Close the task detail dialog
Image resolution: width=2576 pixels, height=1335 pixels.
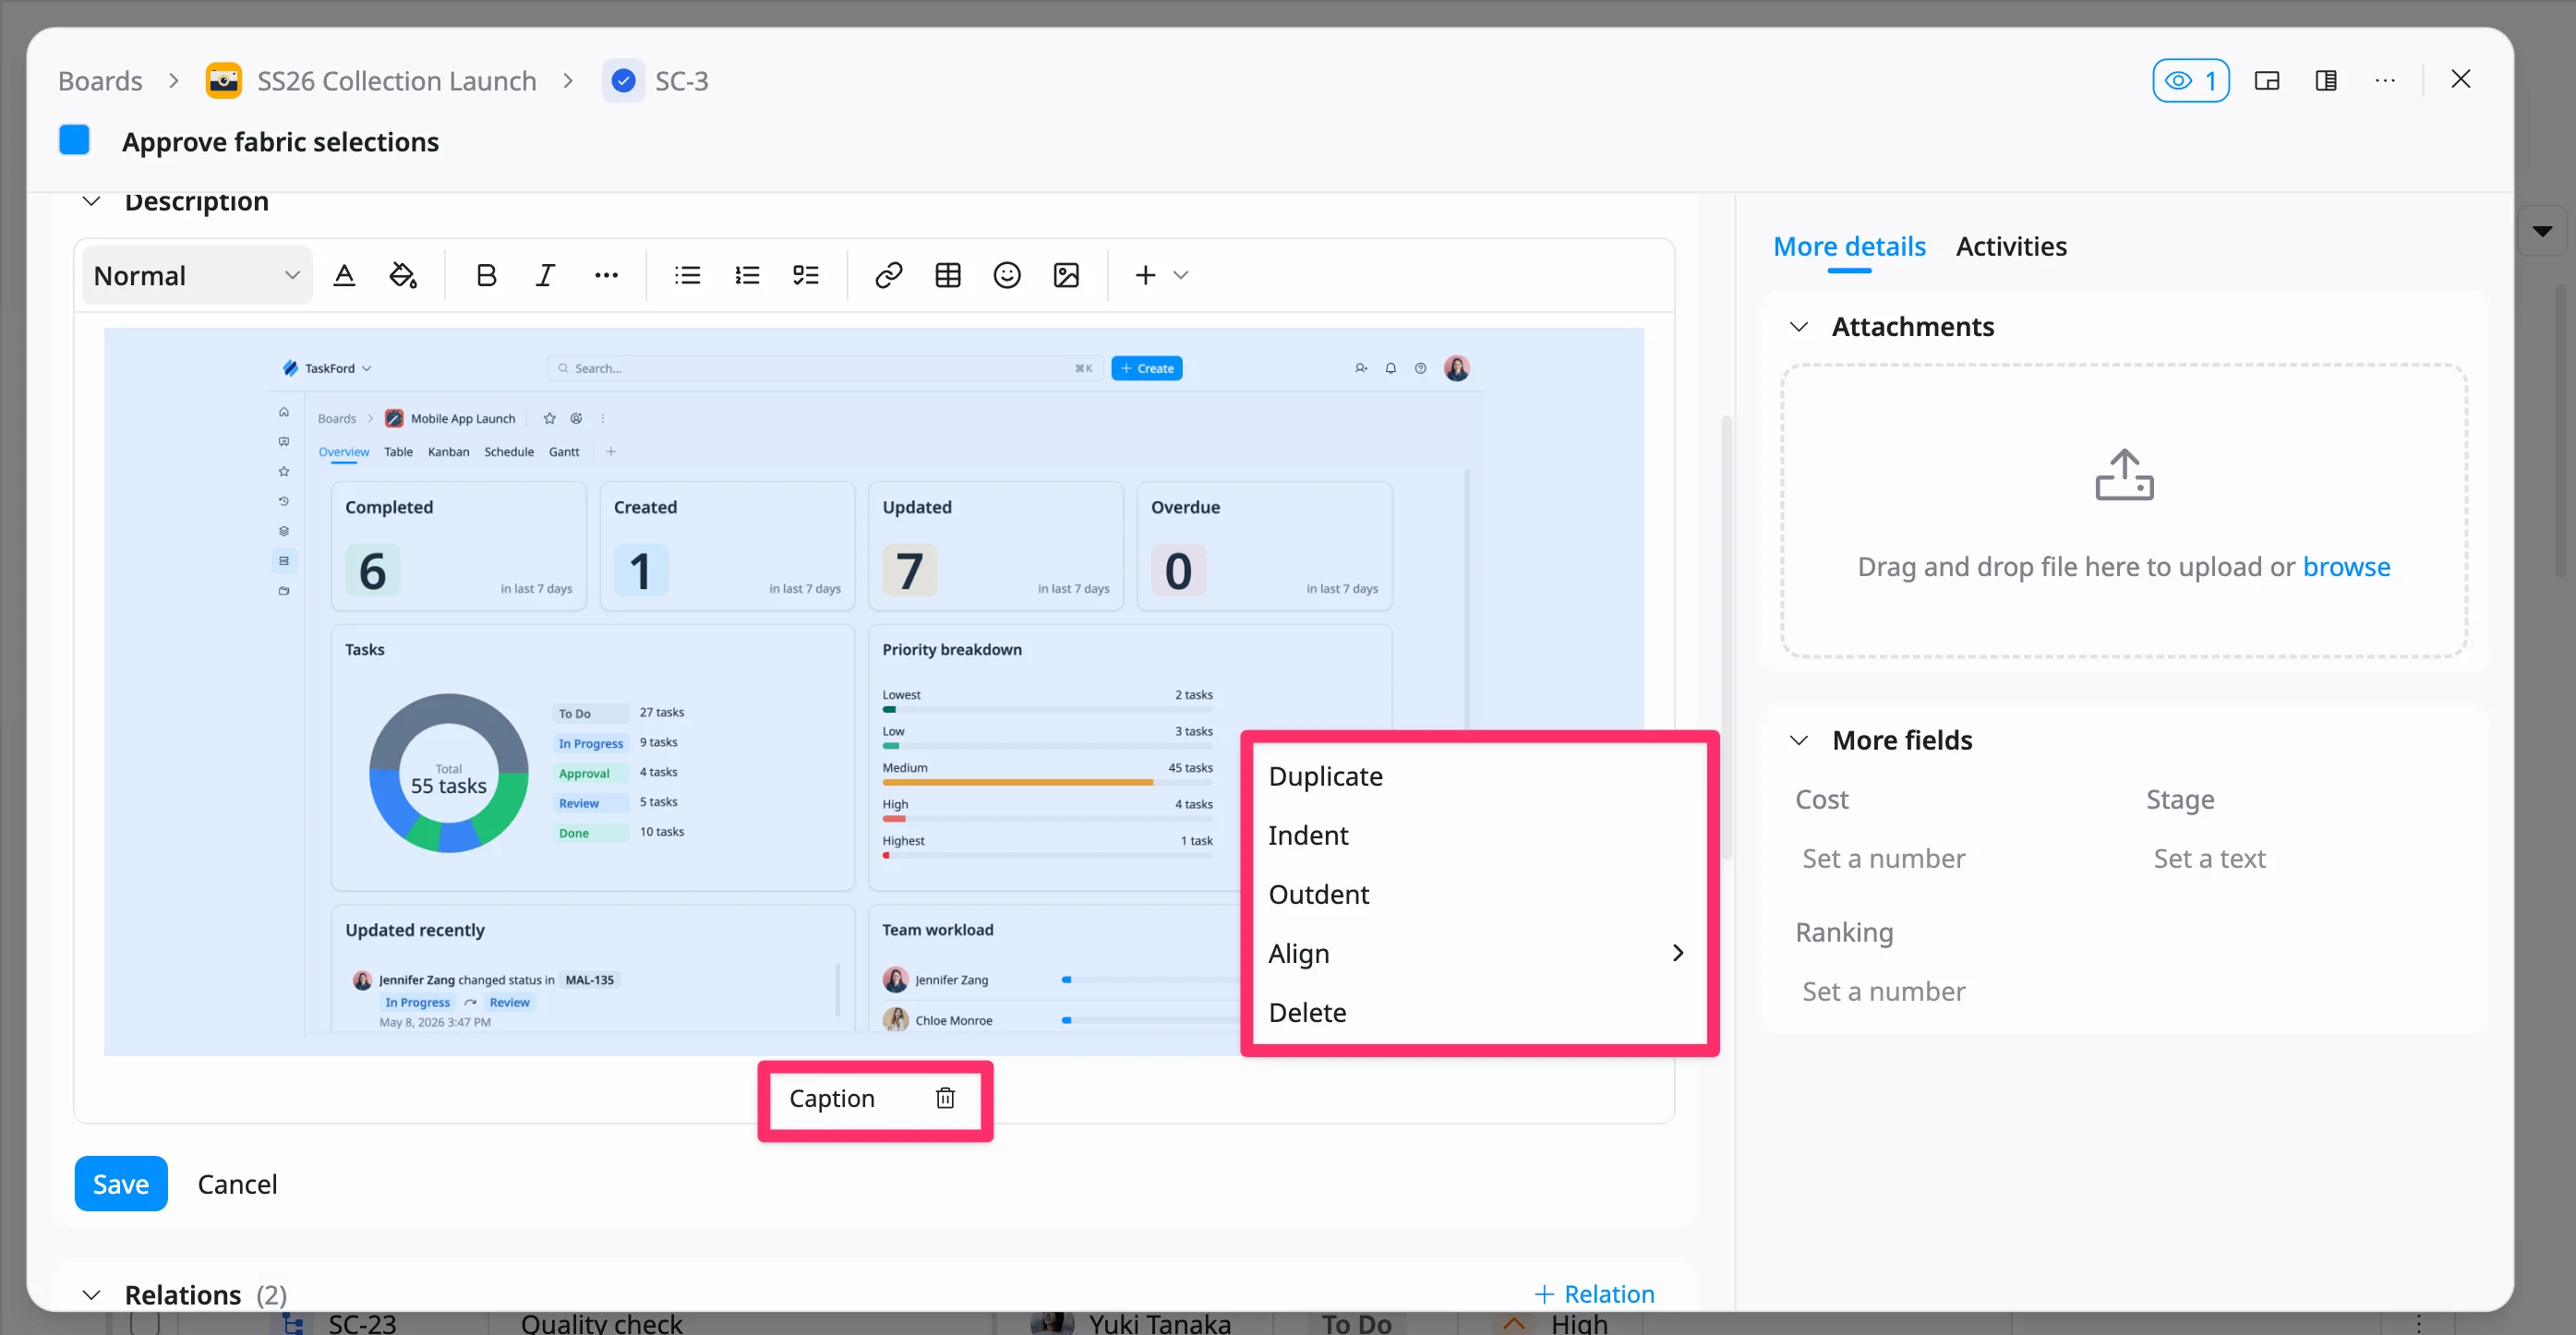[x=2461, y=79]
